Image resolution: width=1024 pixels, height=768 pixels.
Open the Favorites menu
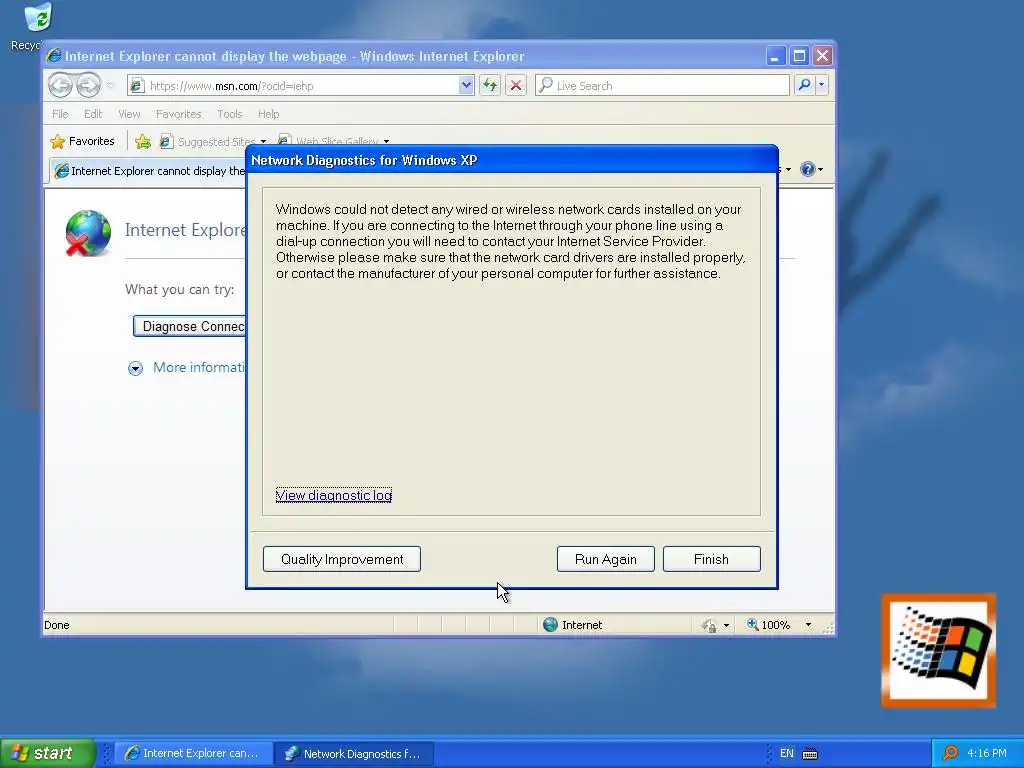pos(178,114)
